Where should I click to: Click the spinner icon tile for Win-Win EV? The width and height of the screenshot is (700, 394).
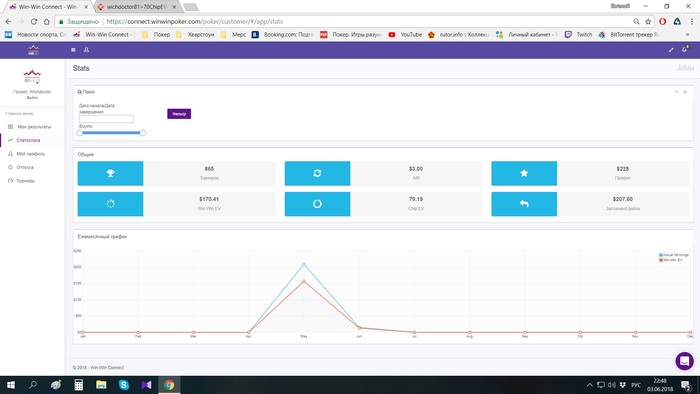click(110, 204)
